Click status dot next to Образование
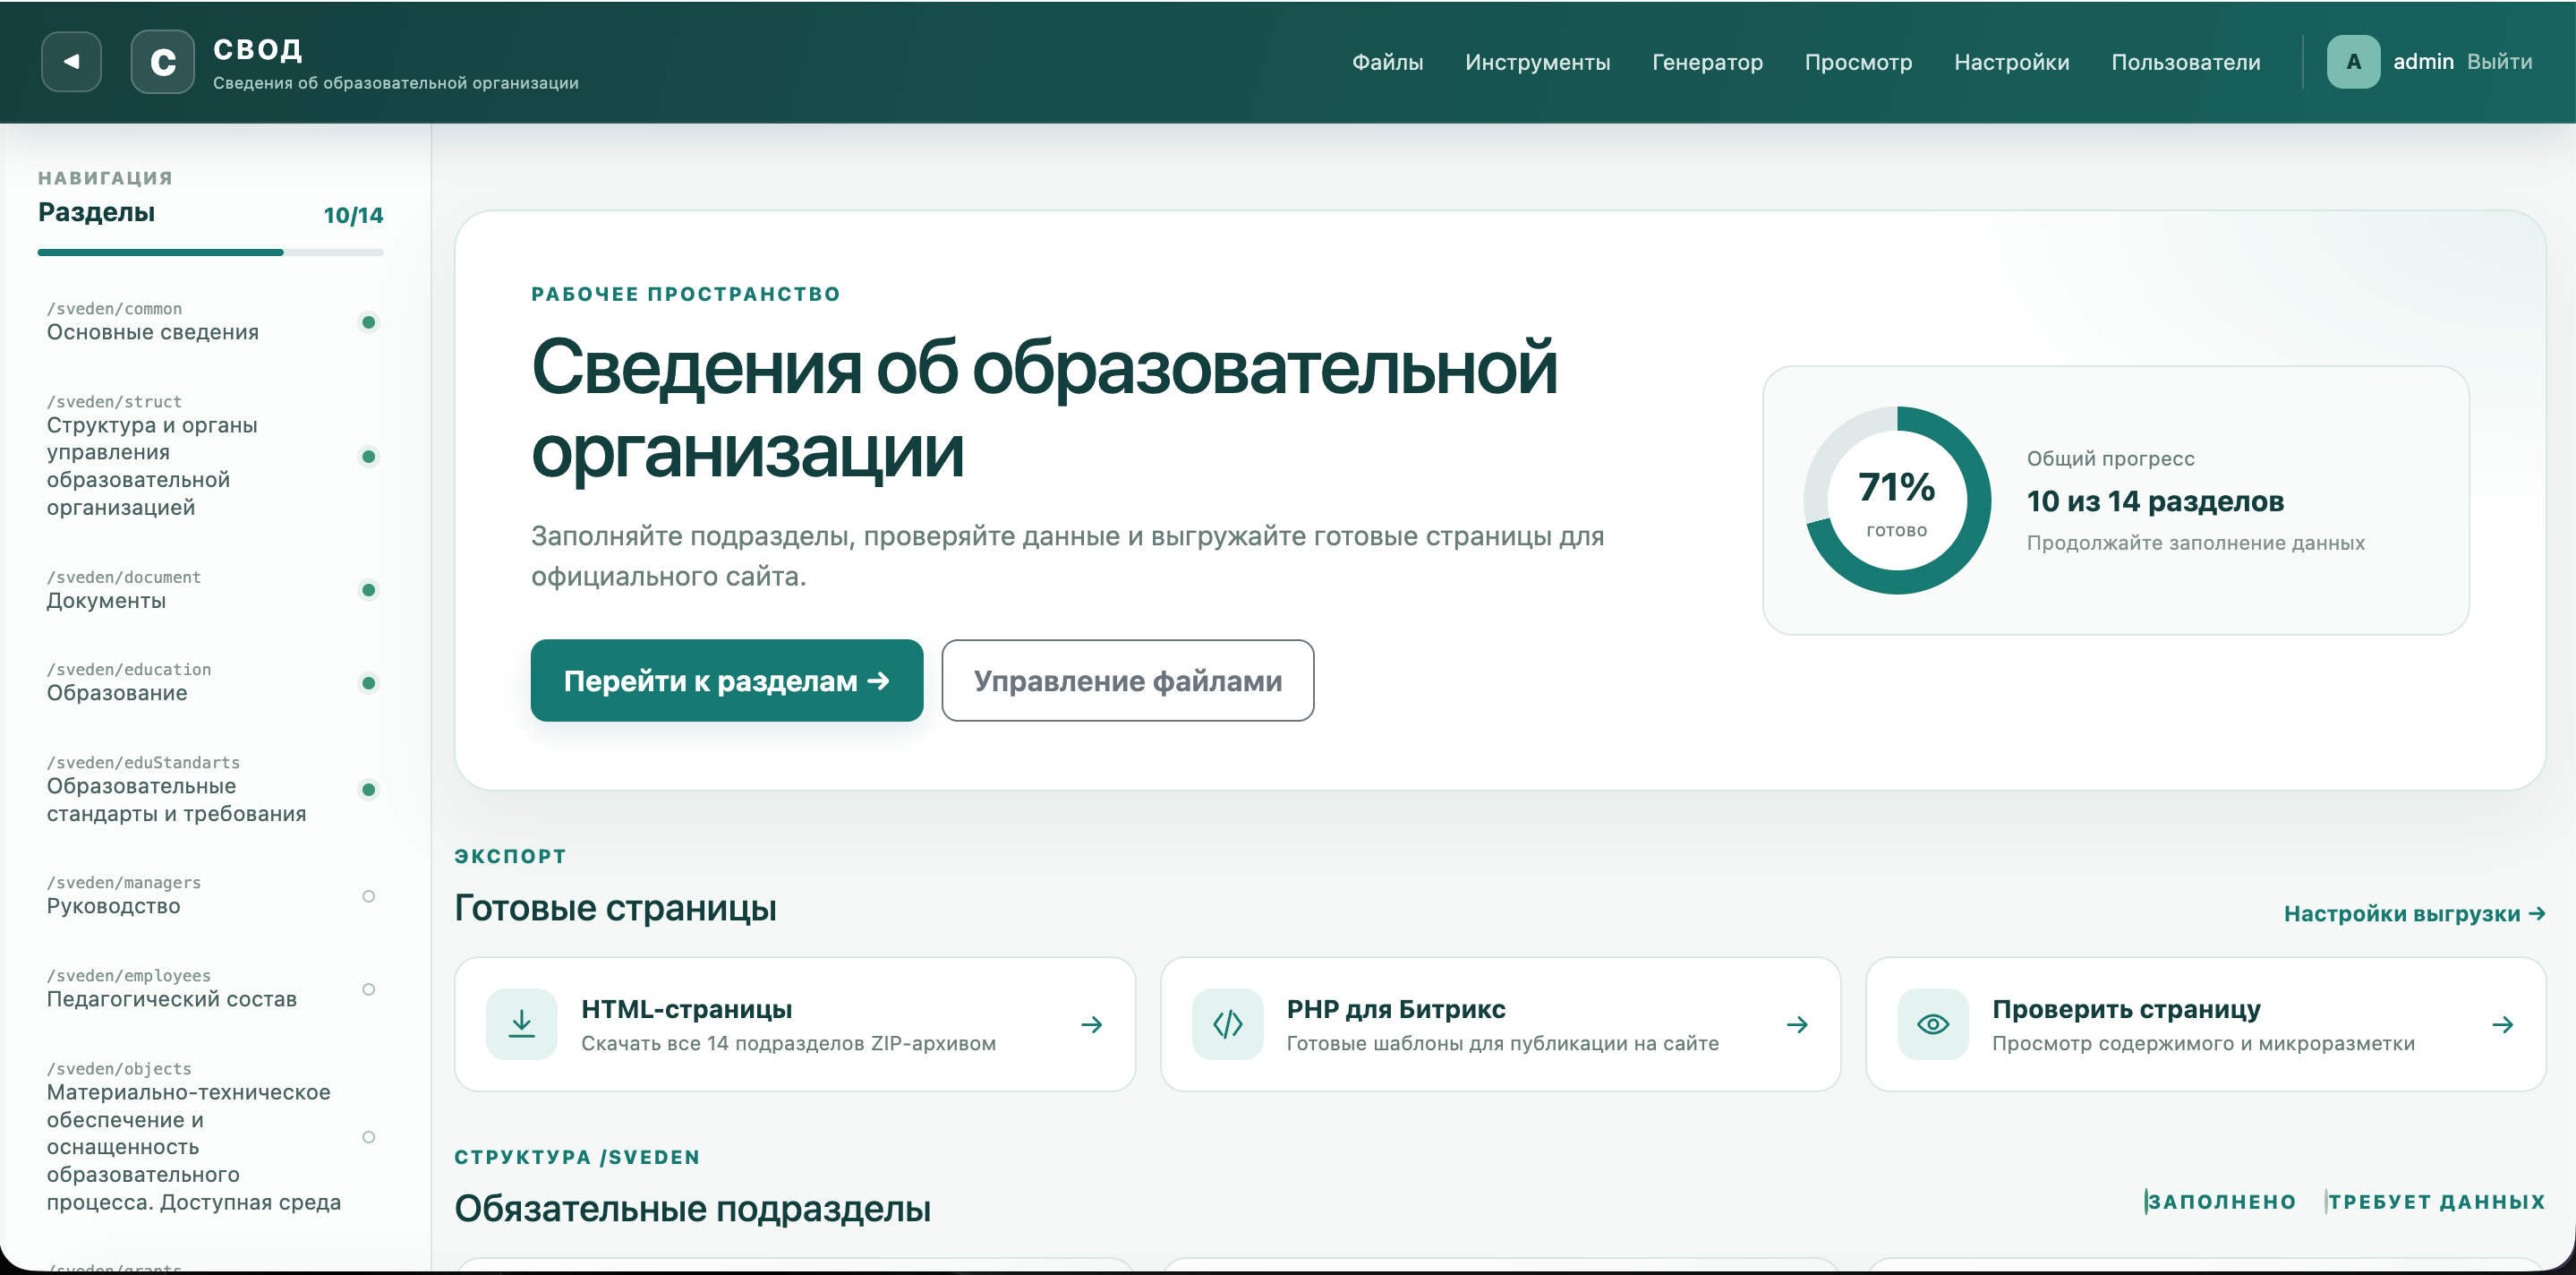The width and height of the screenshot is (2576, 1275). pos(368,683)
